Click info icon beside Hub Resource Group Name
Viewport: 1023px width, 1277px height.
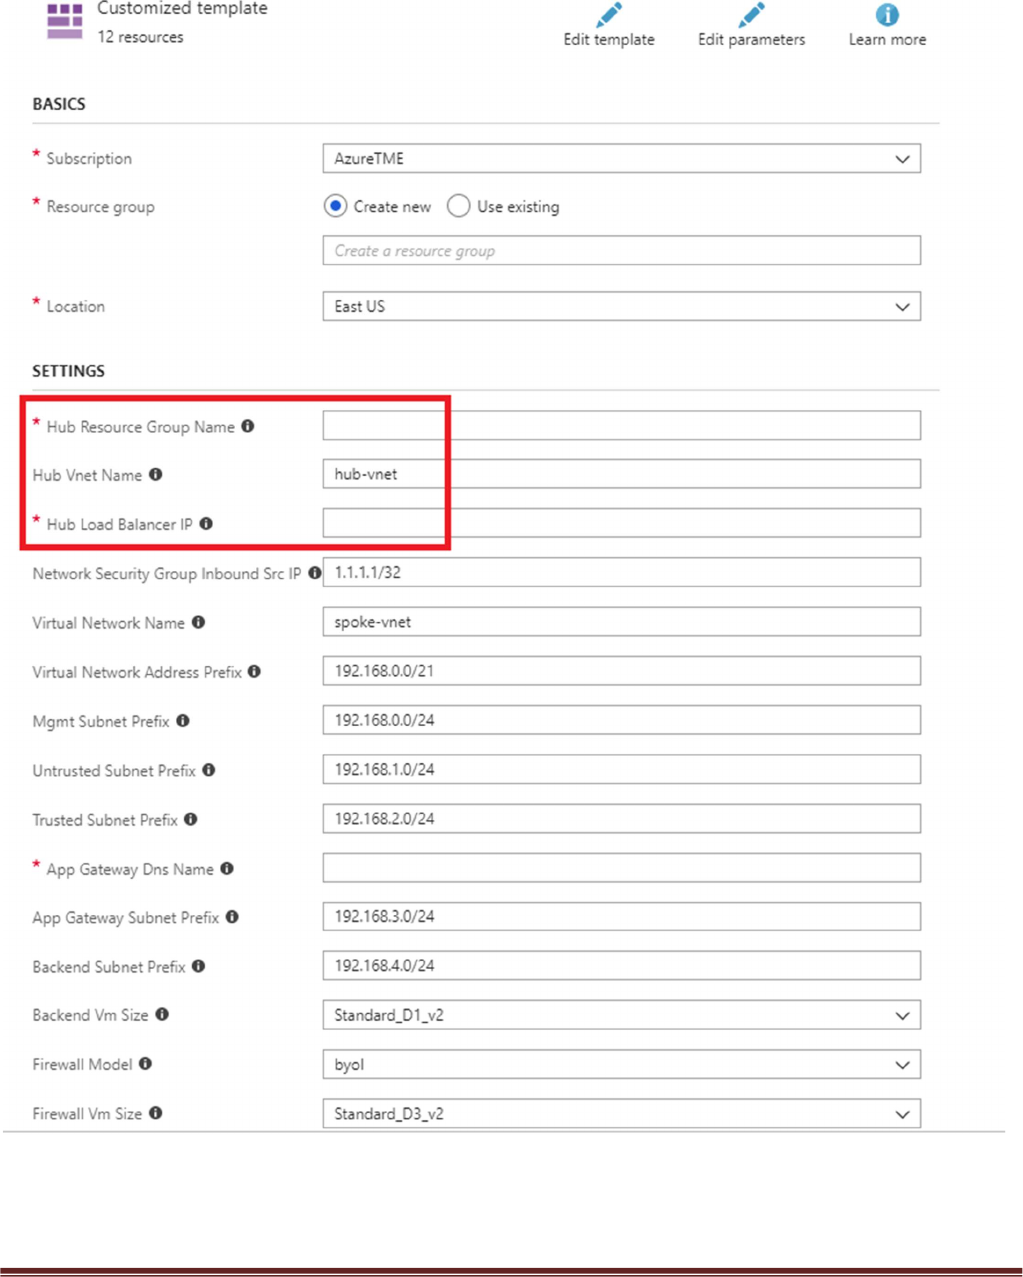click(248, 426)
